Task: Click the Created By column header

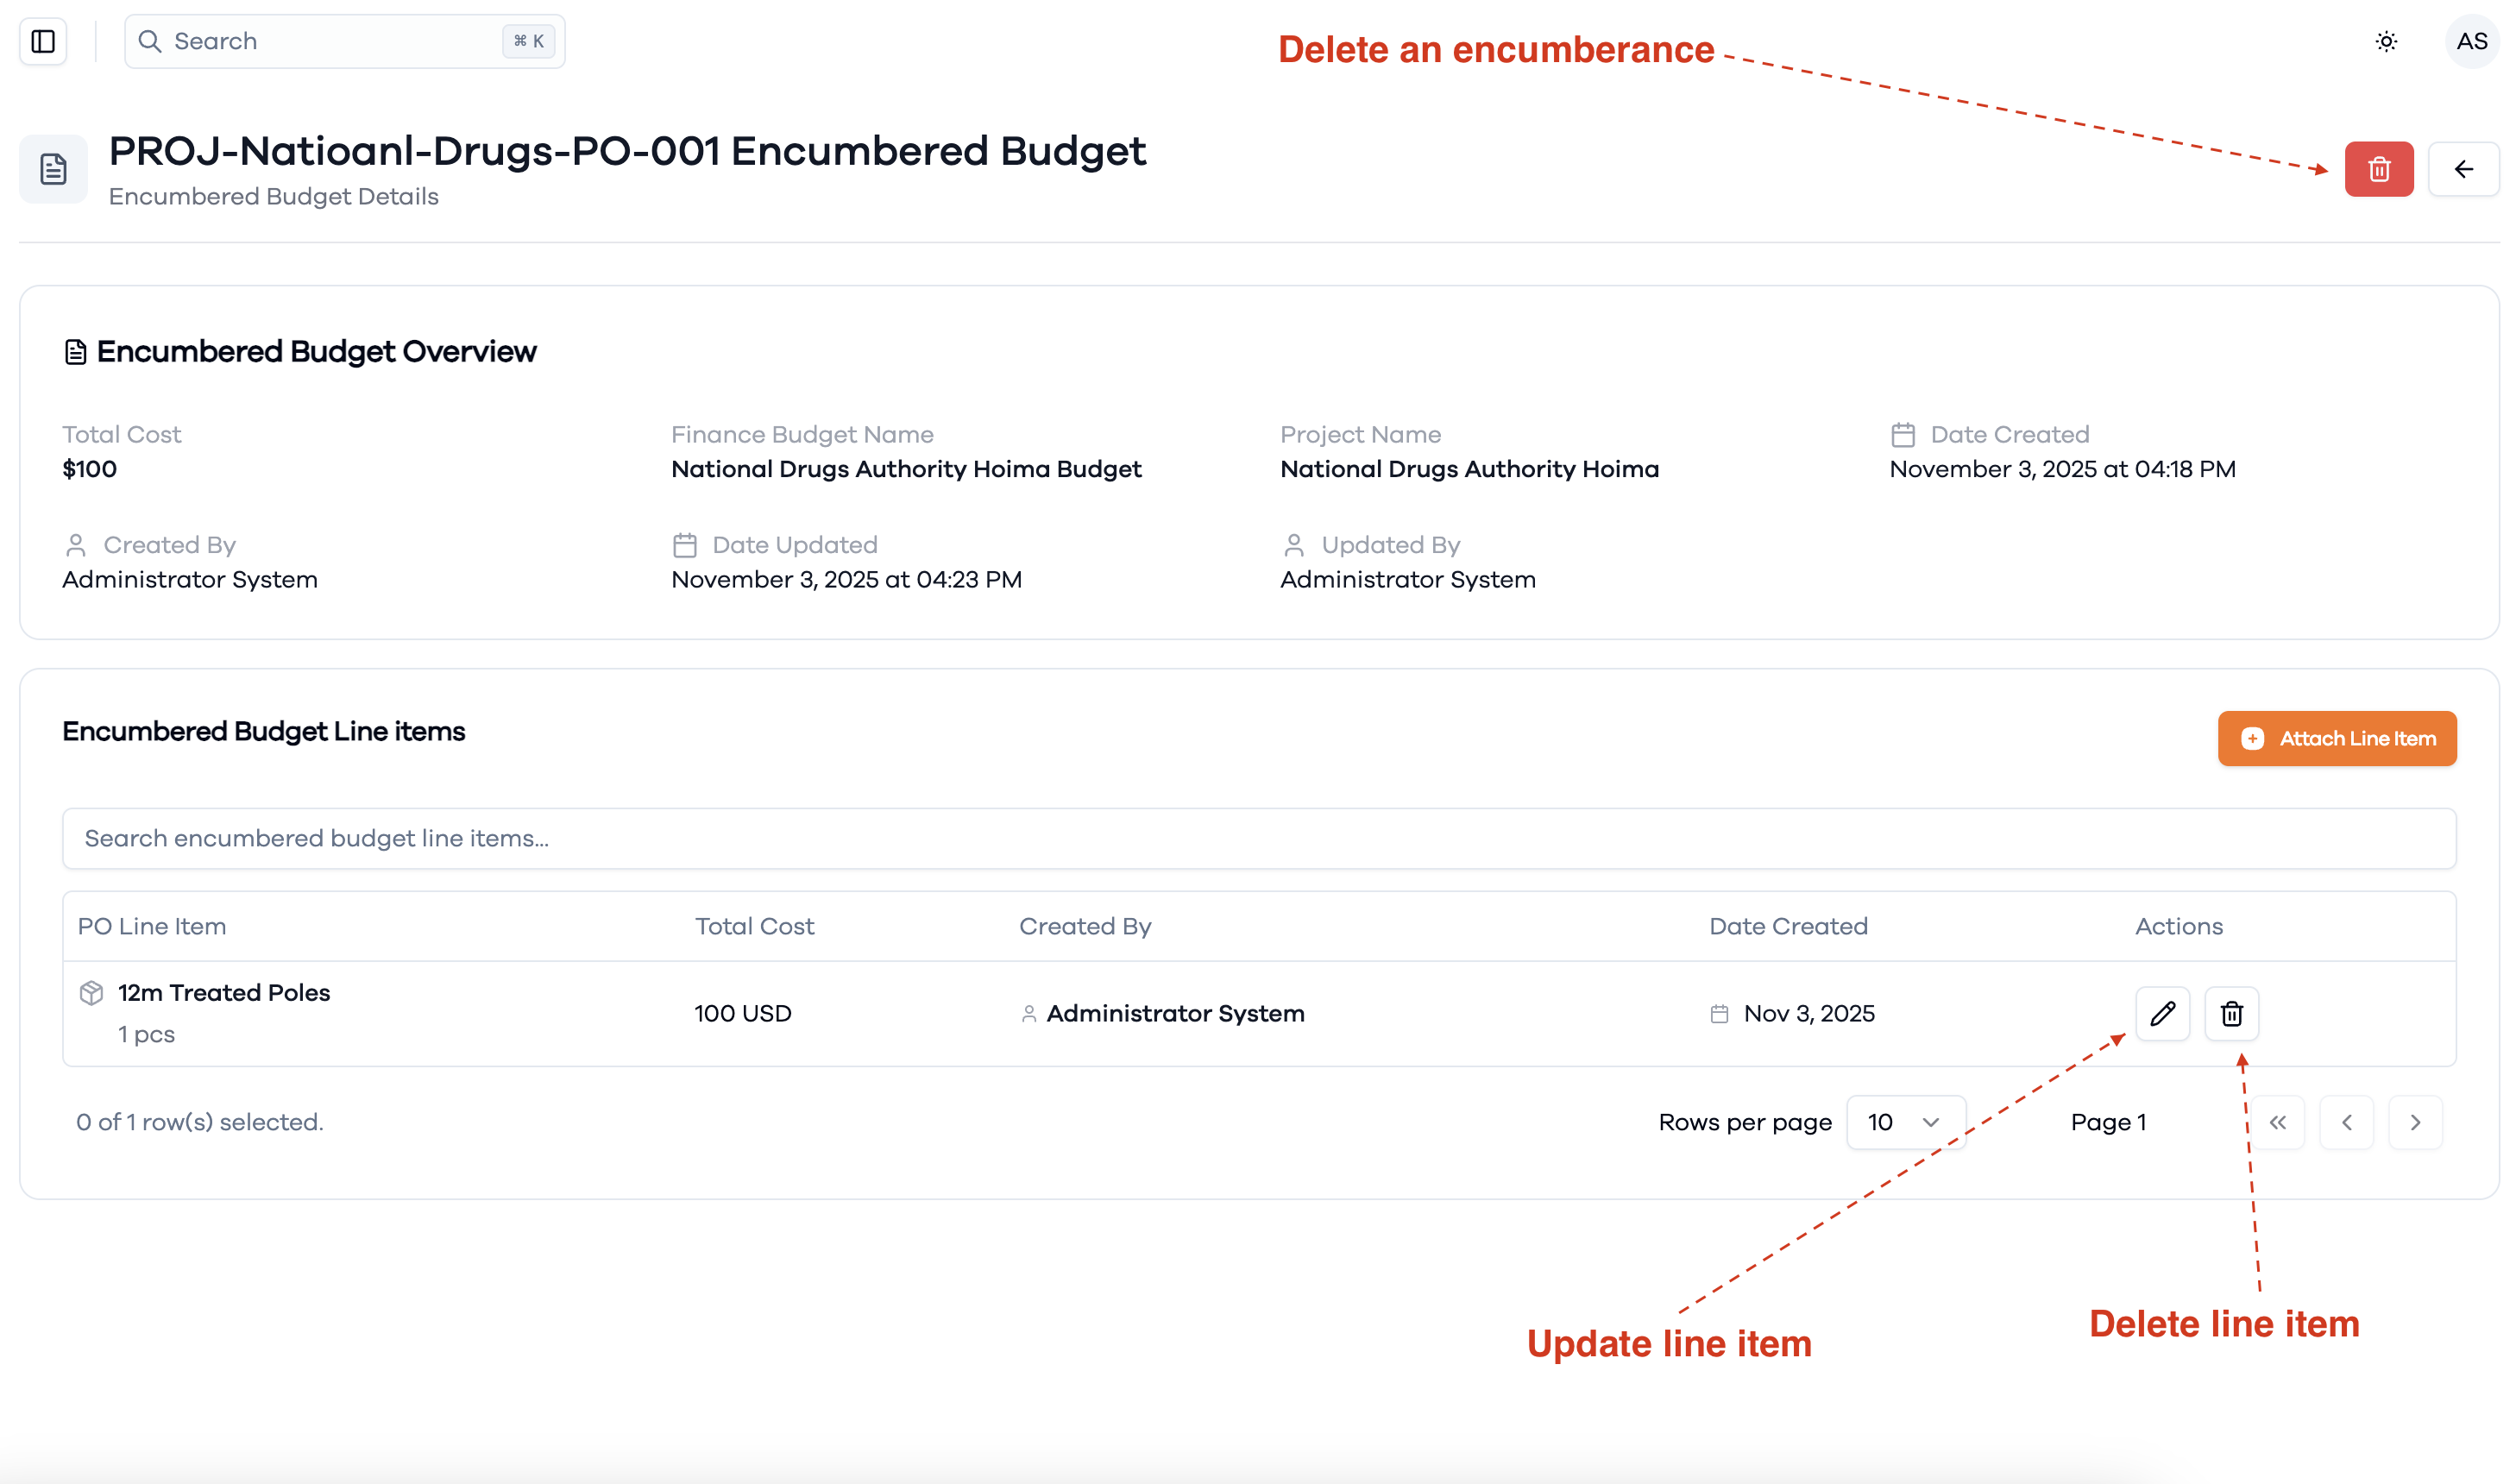Action: tap(1085, 926)
